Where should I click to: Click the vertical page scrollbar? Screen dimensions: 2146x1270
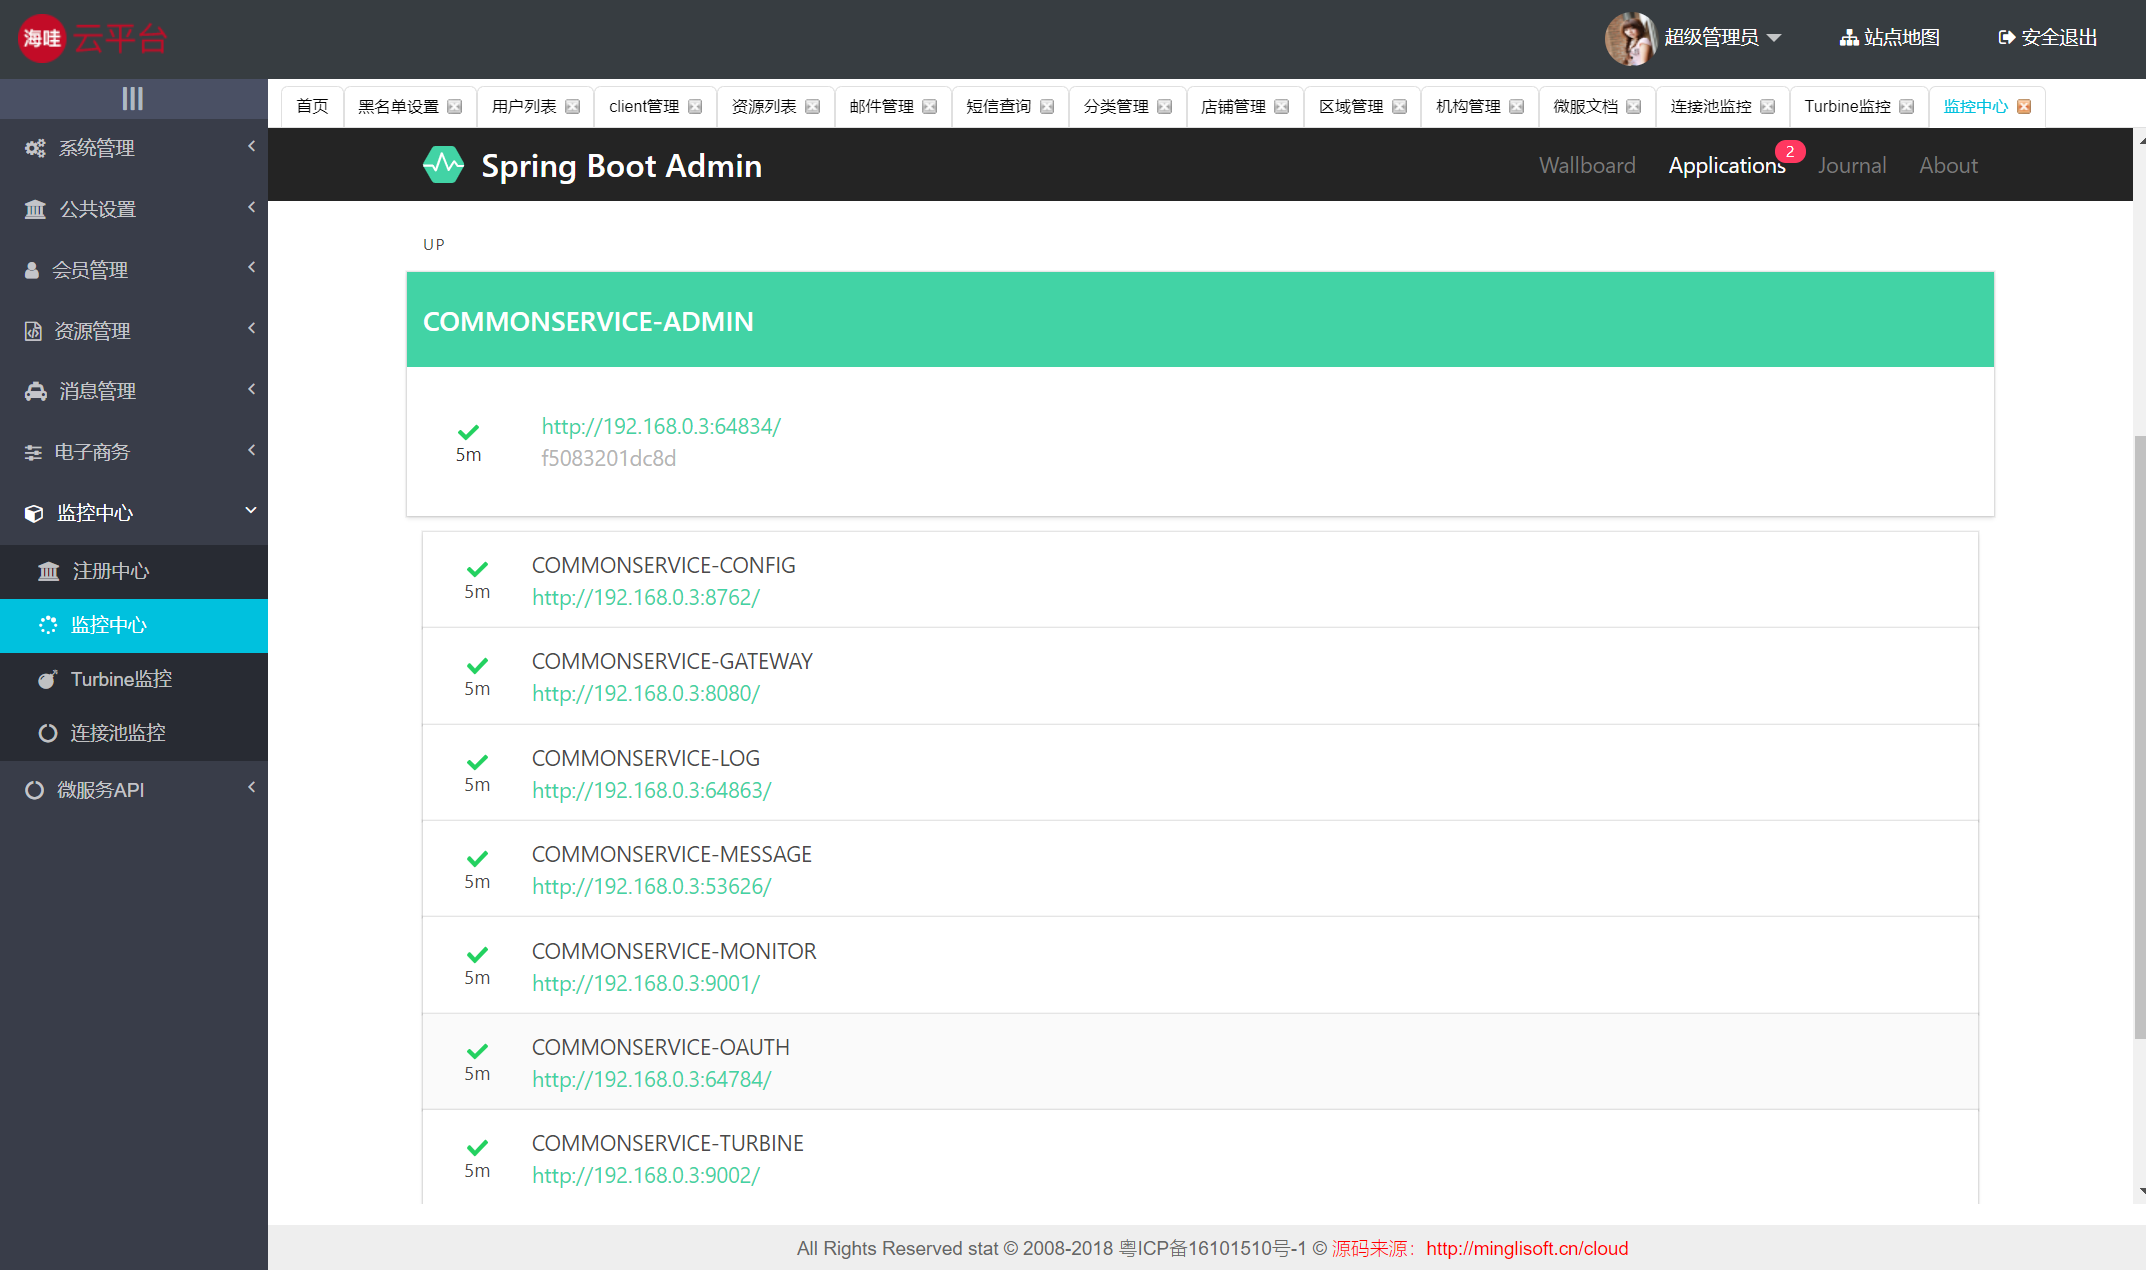pos(2139,735)
